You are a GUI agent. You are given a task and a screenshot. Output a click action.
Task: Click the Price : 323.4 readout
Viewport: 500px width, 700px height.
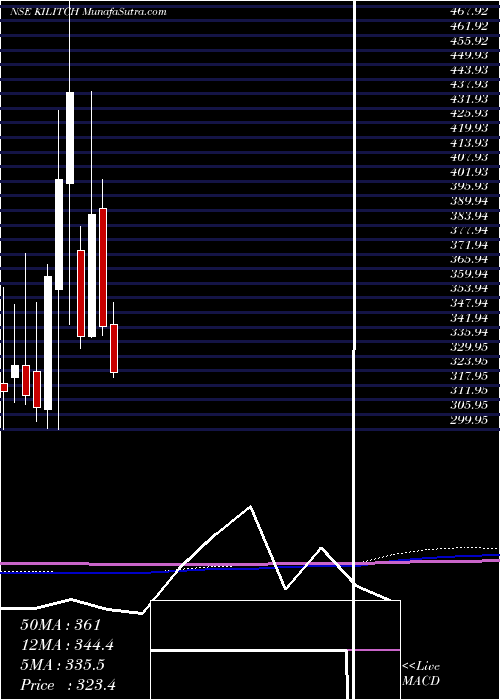[68, 685]
